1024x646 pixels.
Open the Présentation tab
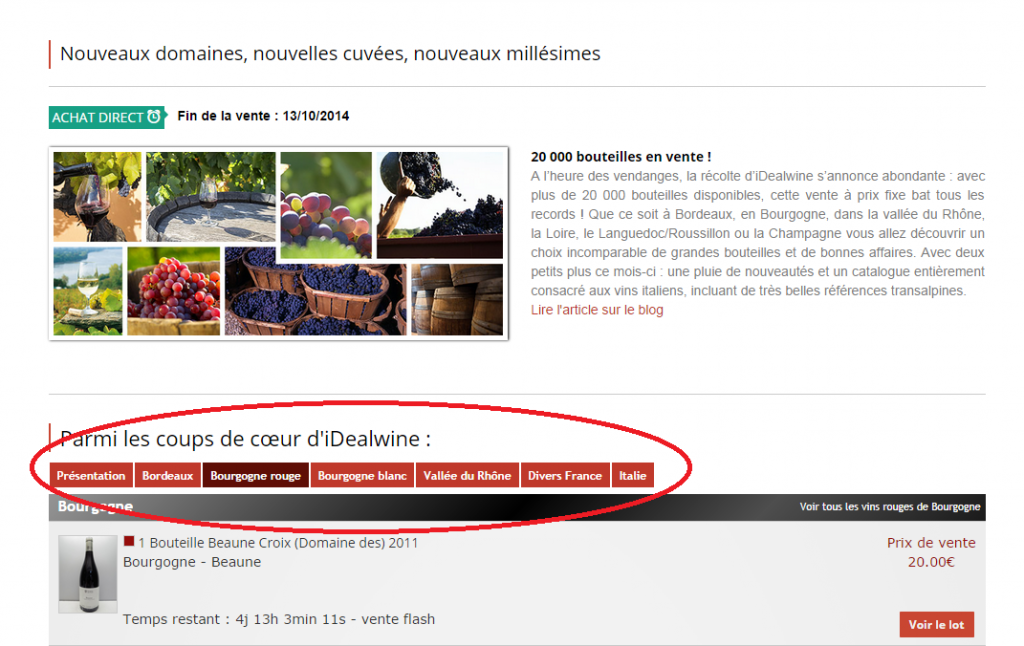tap(91, 476)
